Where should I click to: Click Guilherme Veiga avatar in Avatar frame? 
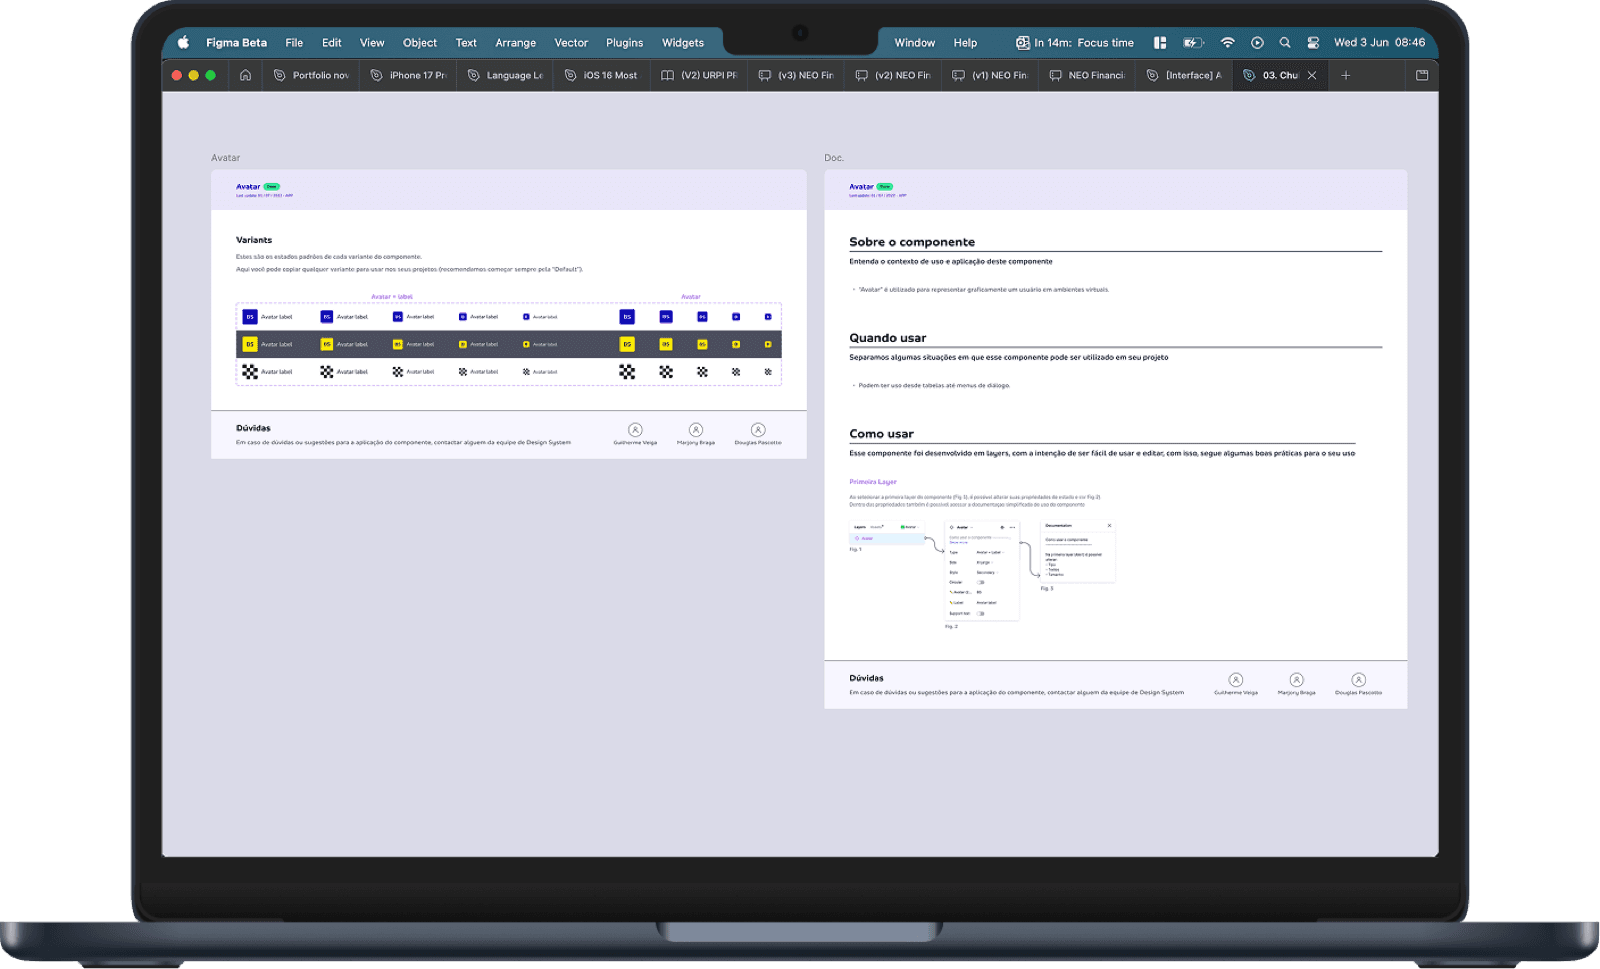pyautogui.click(x=635, y=430)
